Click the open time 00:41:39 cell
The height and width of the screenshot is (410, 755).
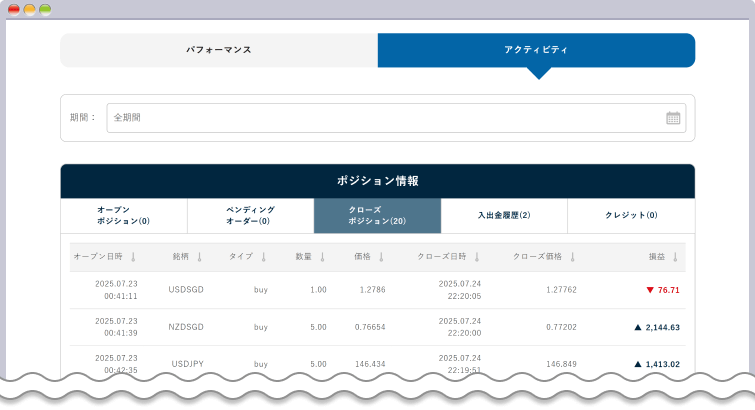(x=121, y=333)
